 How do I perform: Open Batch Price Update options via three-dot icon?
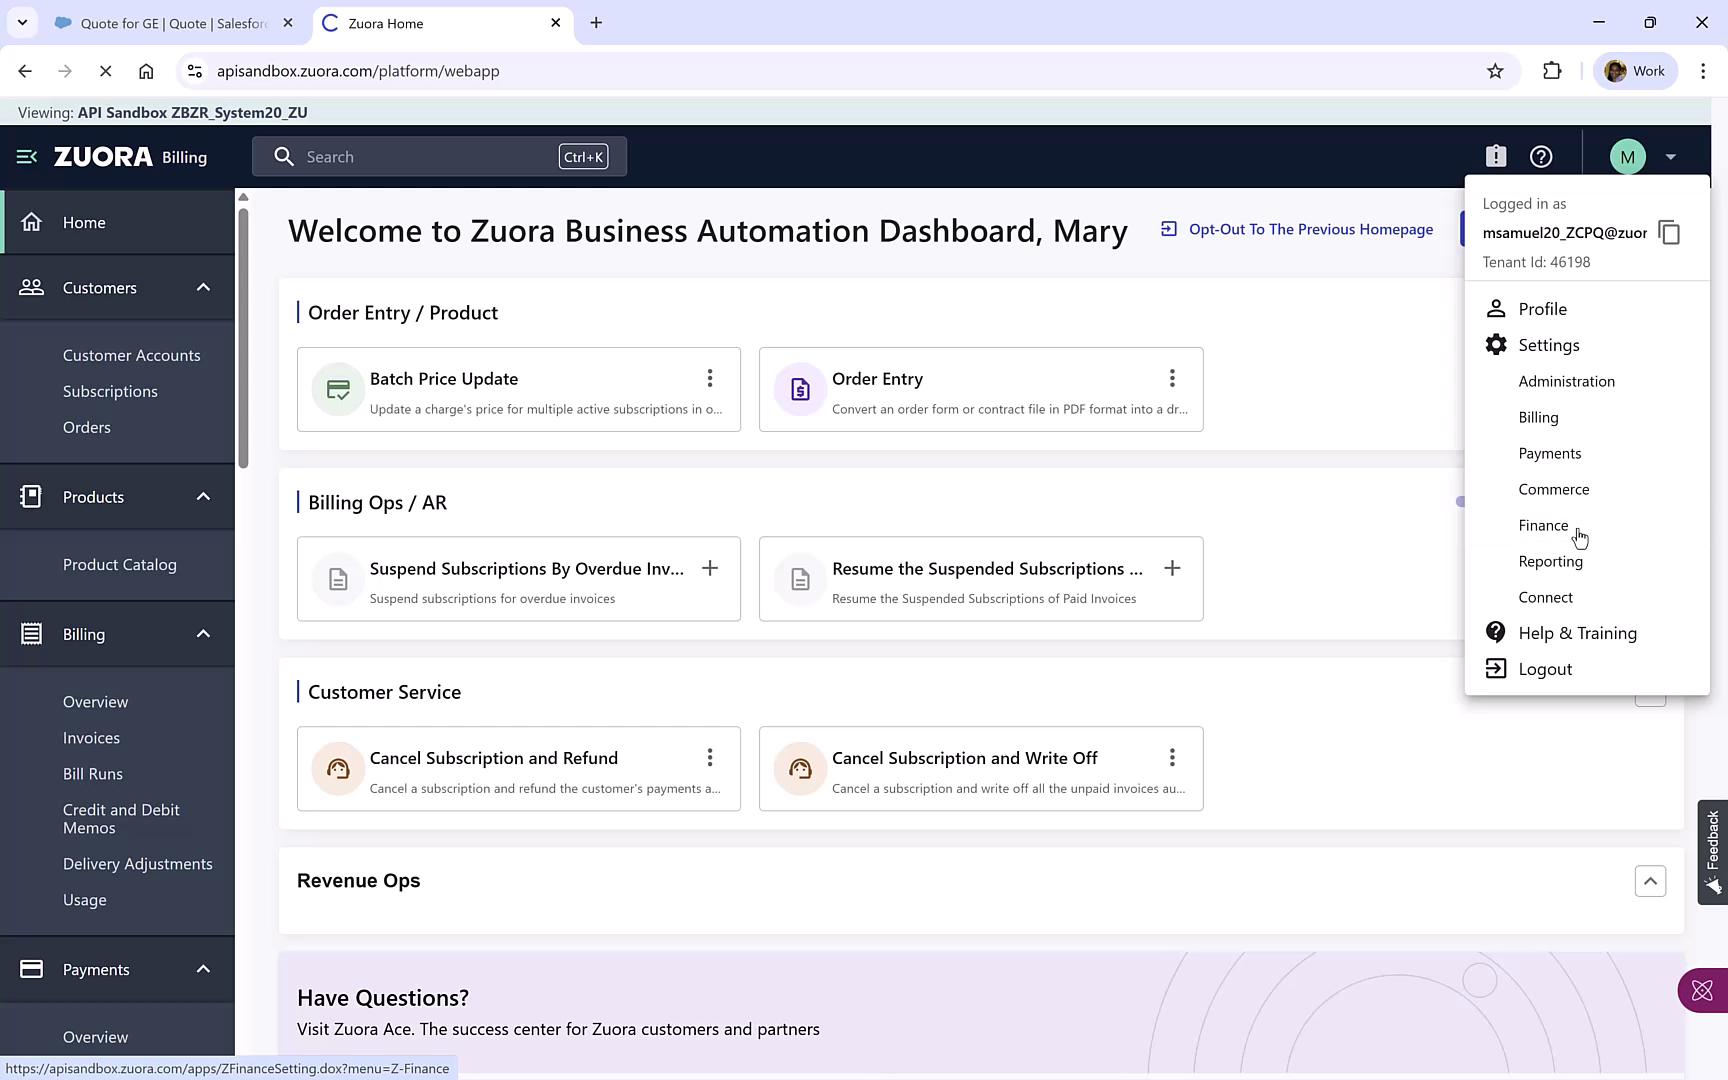pos(710,378)
